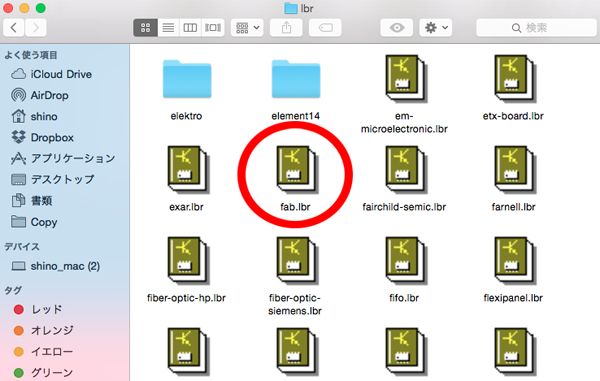The height and width of the screenshot is (381, 600).
Task: Select the fiber-optic-siemens.lbr library icon
Action: [297, 261]
